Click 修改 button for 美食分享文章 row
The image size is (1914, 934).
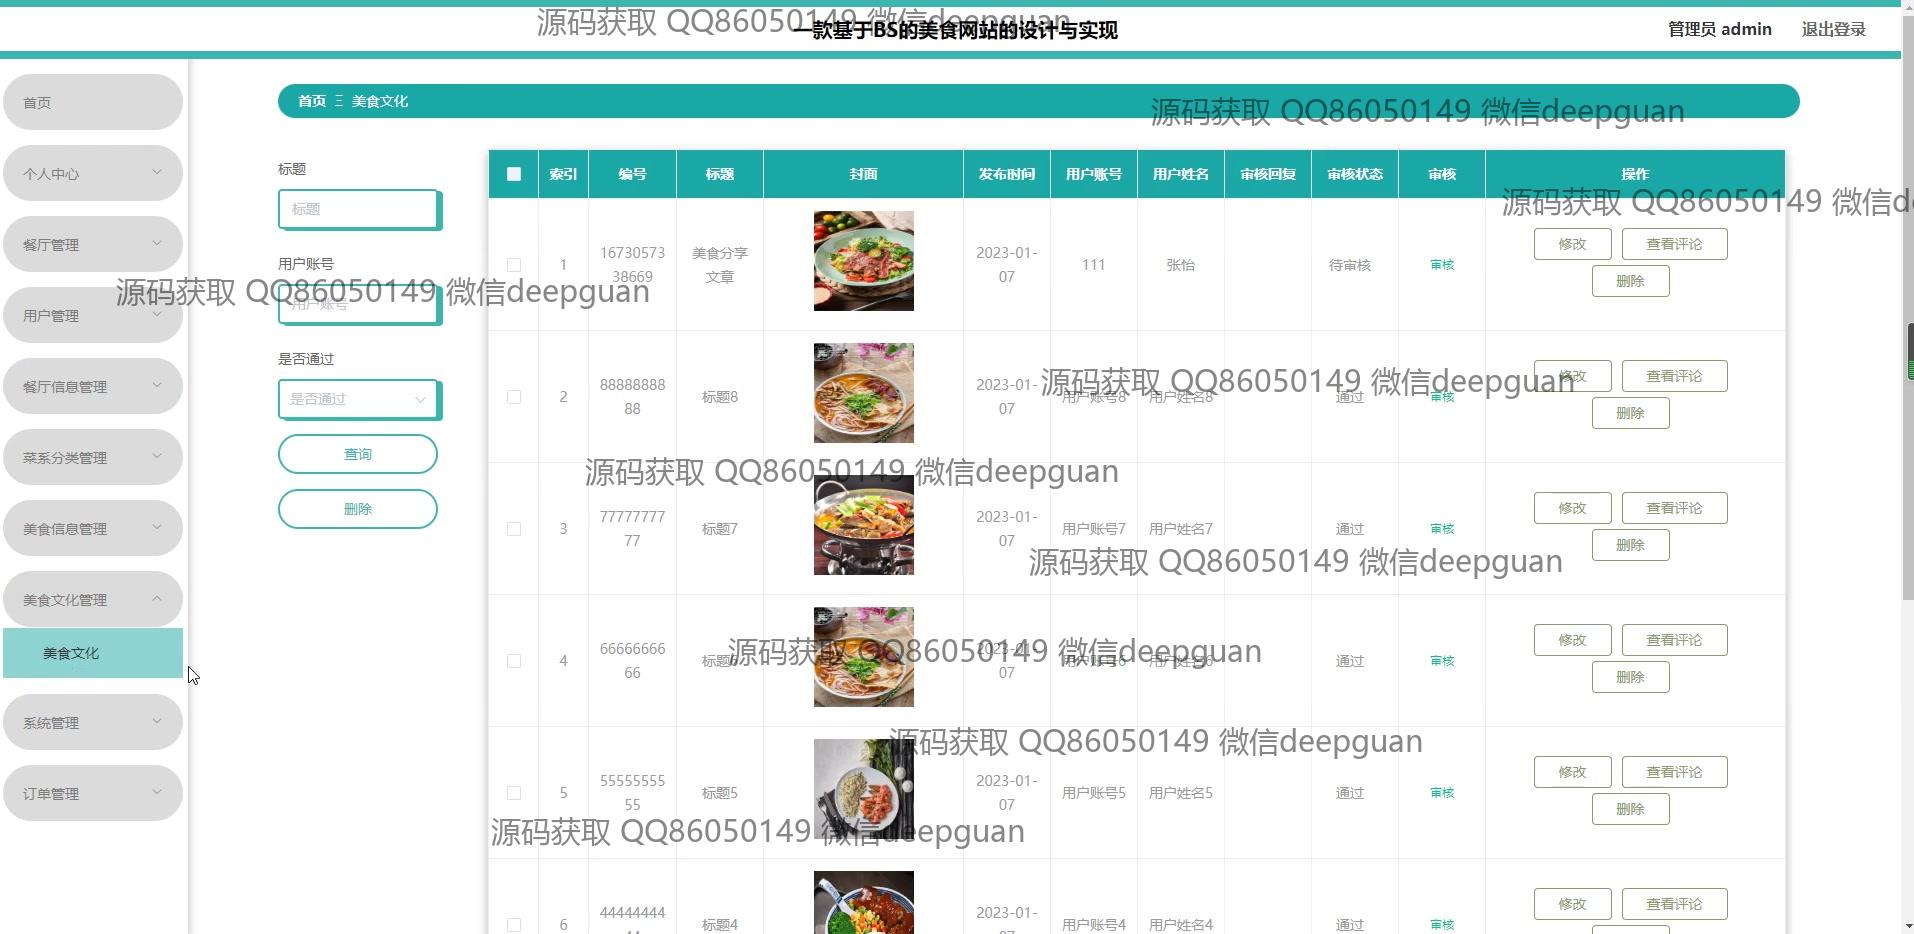click(x=1573, y=244)
